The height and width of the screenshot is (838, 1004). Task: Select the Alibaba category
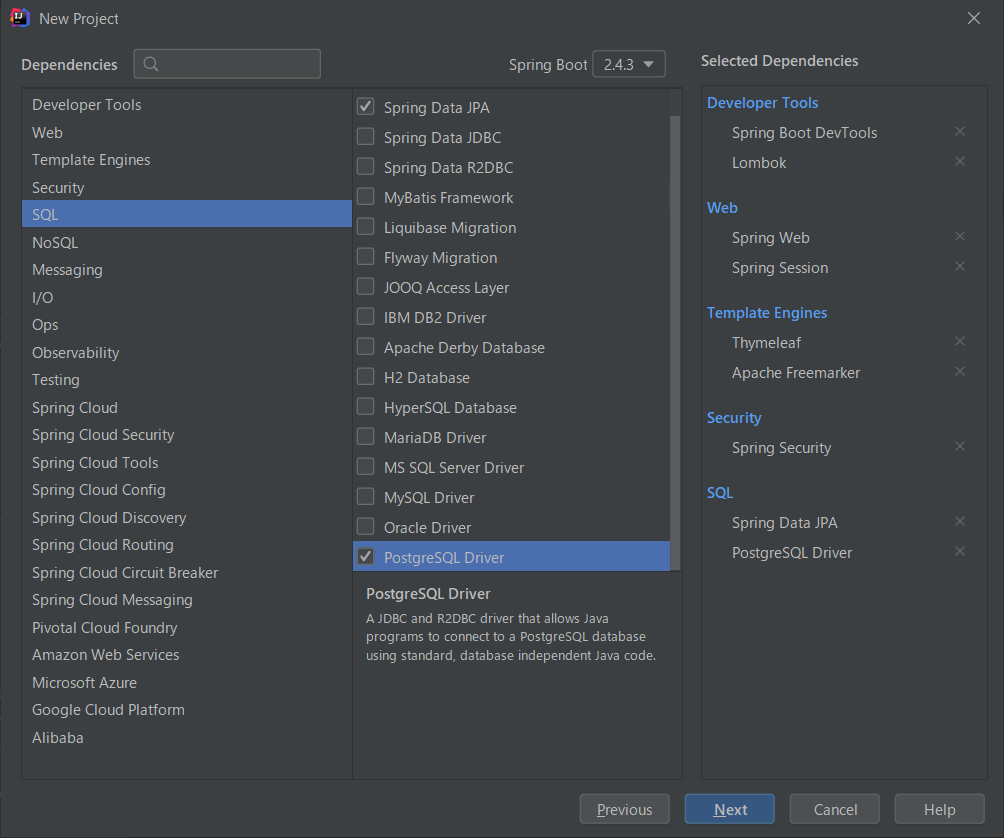click(x=187, y=738)
